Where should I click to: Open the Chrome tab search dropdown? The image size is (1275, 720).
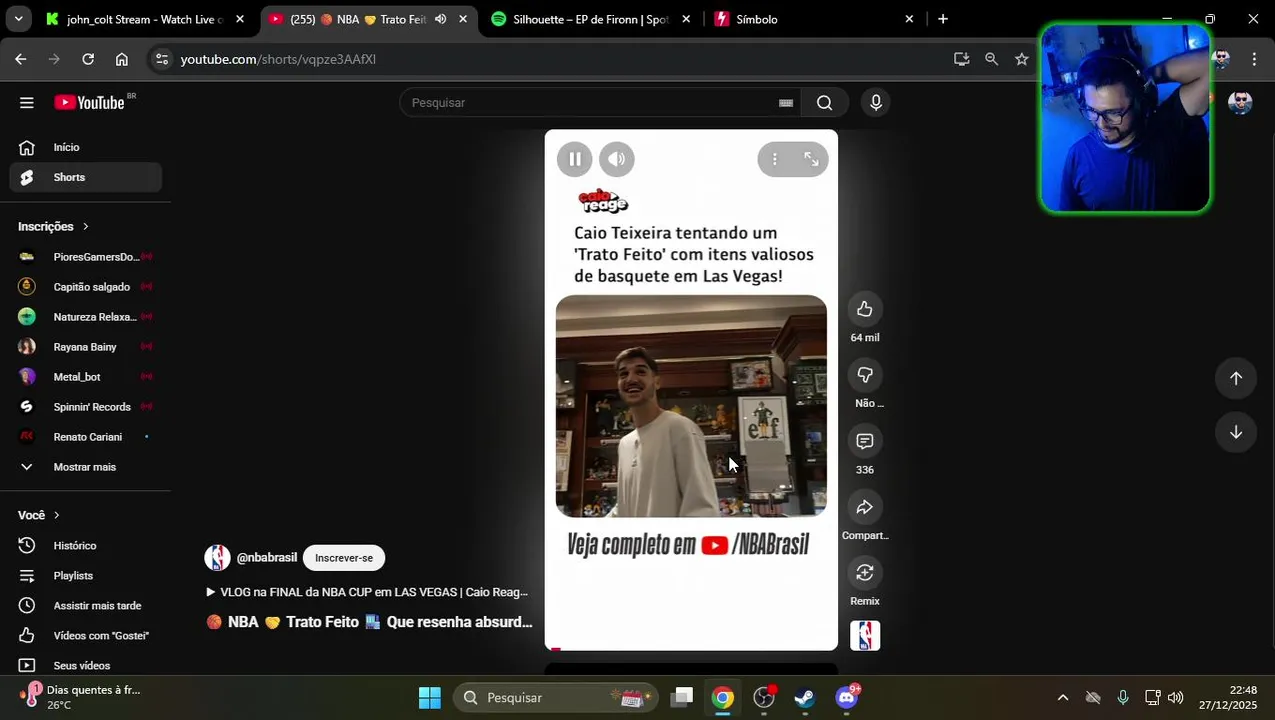(x=18, y=19)
